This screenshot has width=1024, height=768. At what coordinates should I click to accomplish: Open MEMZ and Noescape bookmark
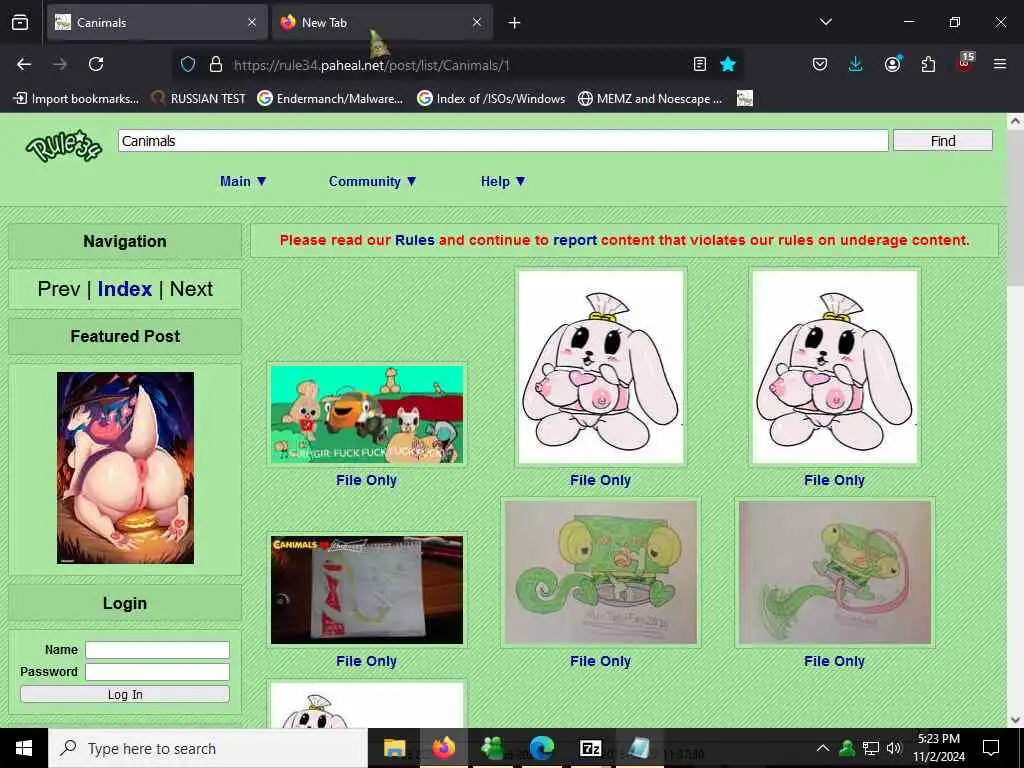pyautogui.click(x=650, y=99)
